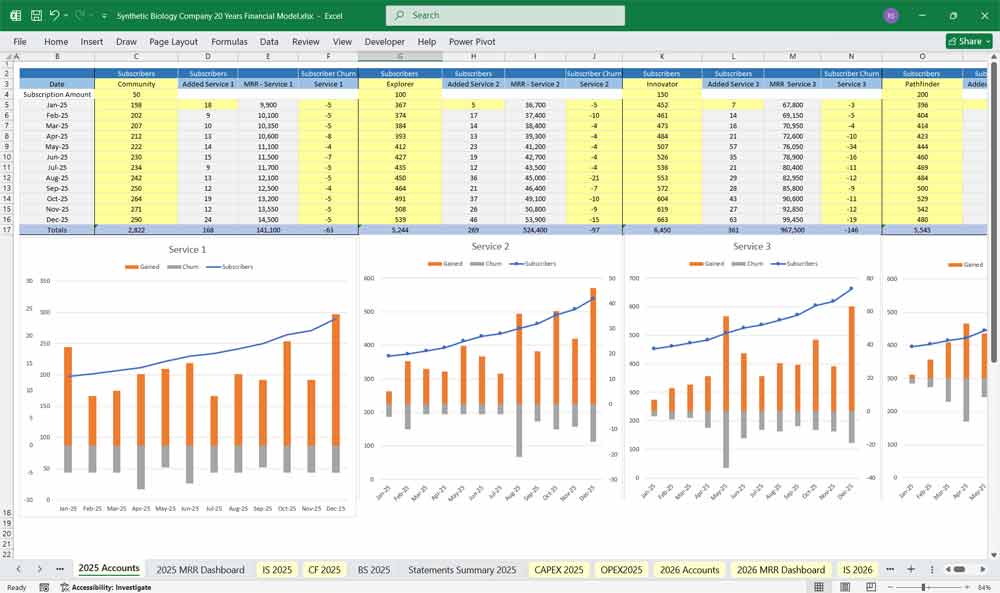This screenshot has width=1000, height=593.
Task: Switch to the Power Pivot ribbon tab
Action: click(472, 41)
